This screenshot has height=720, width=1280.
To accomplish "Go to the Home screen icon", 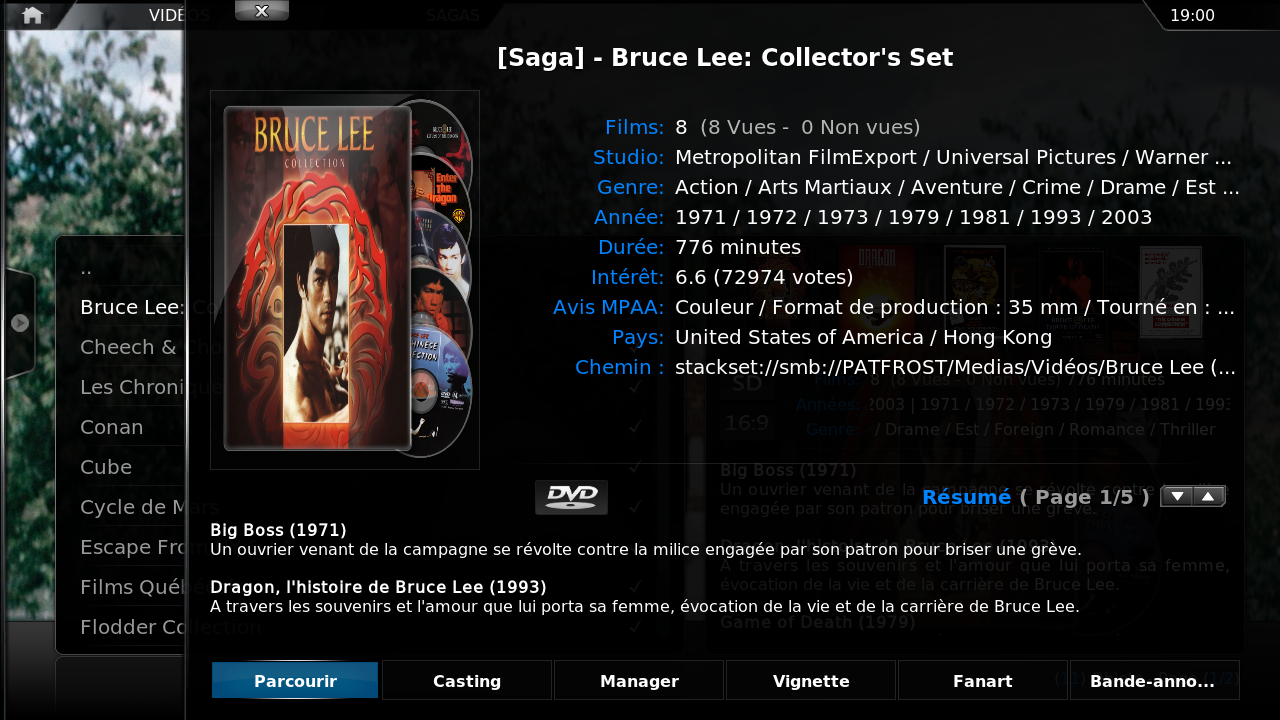I will [x=32, y=15].
